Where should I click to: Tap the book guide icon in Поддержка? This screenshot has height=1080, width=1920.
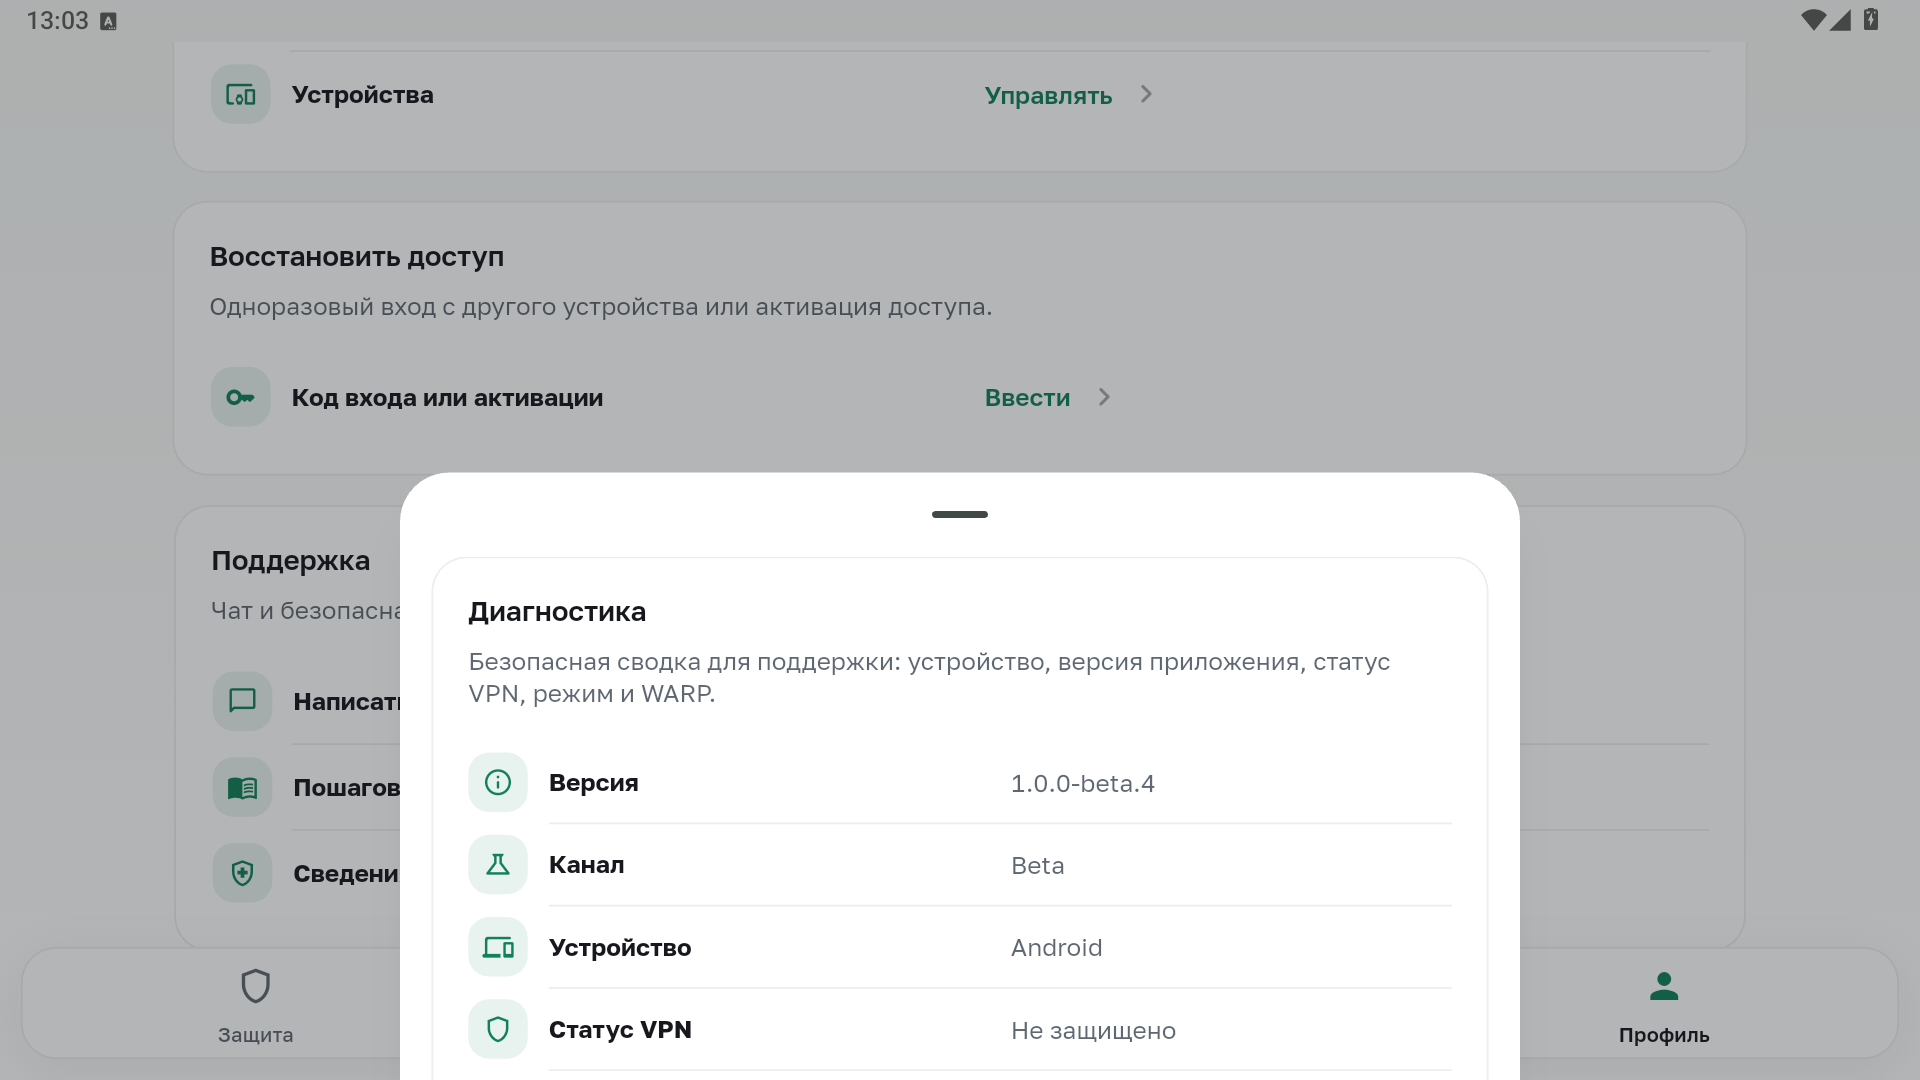[x=242, y=788]
